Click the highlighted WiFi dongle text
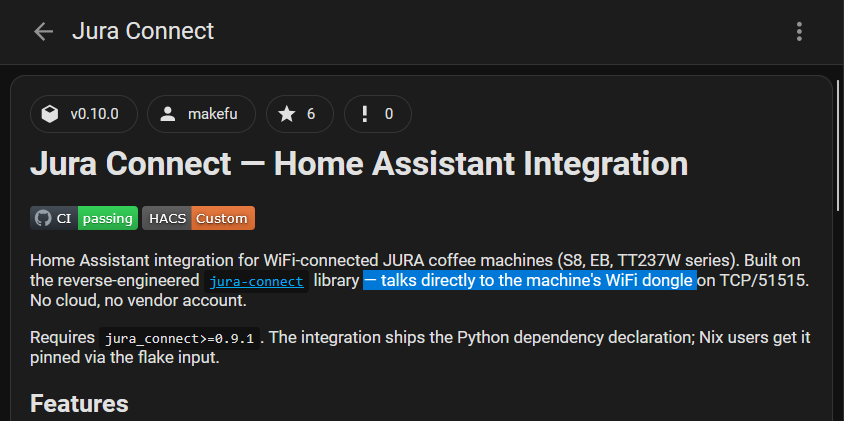Image resolution: width=844 pixels, height=421 pixels. [x=530, y=280]
